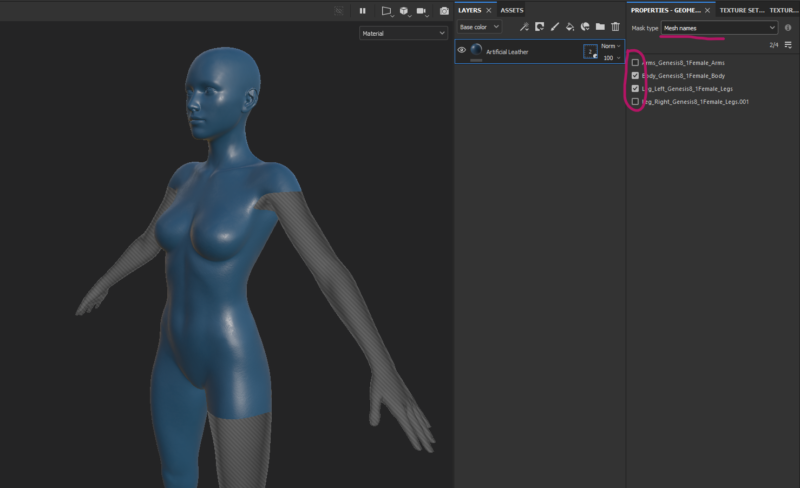Open the selection options list icon beside 2/4
Screen dimensions: 800x488
788,45
